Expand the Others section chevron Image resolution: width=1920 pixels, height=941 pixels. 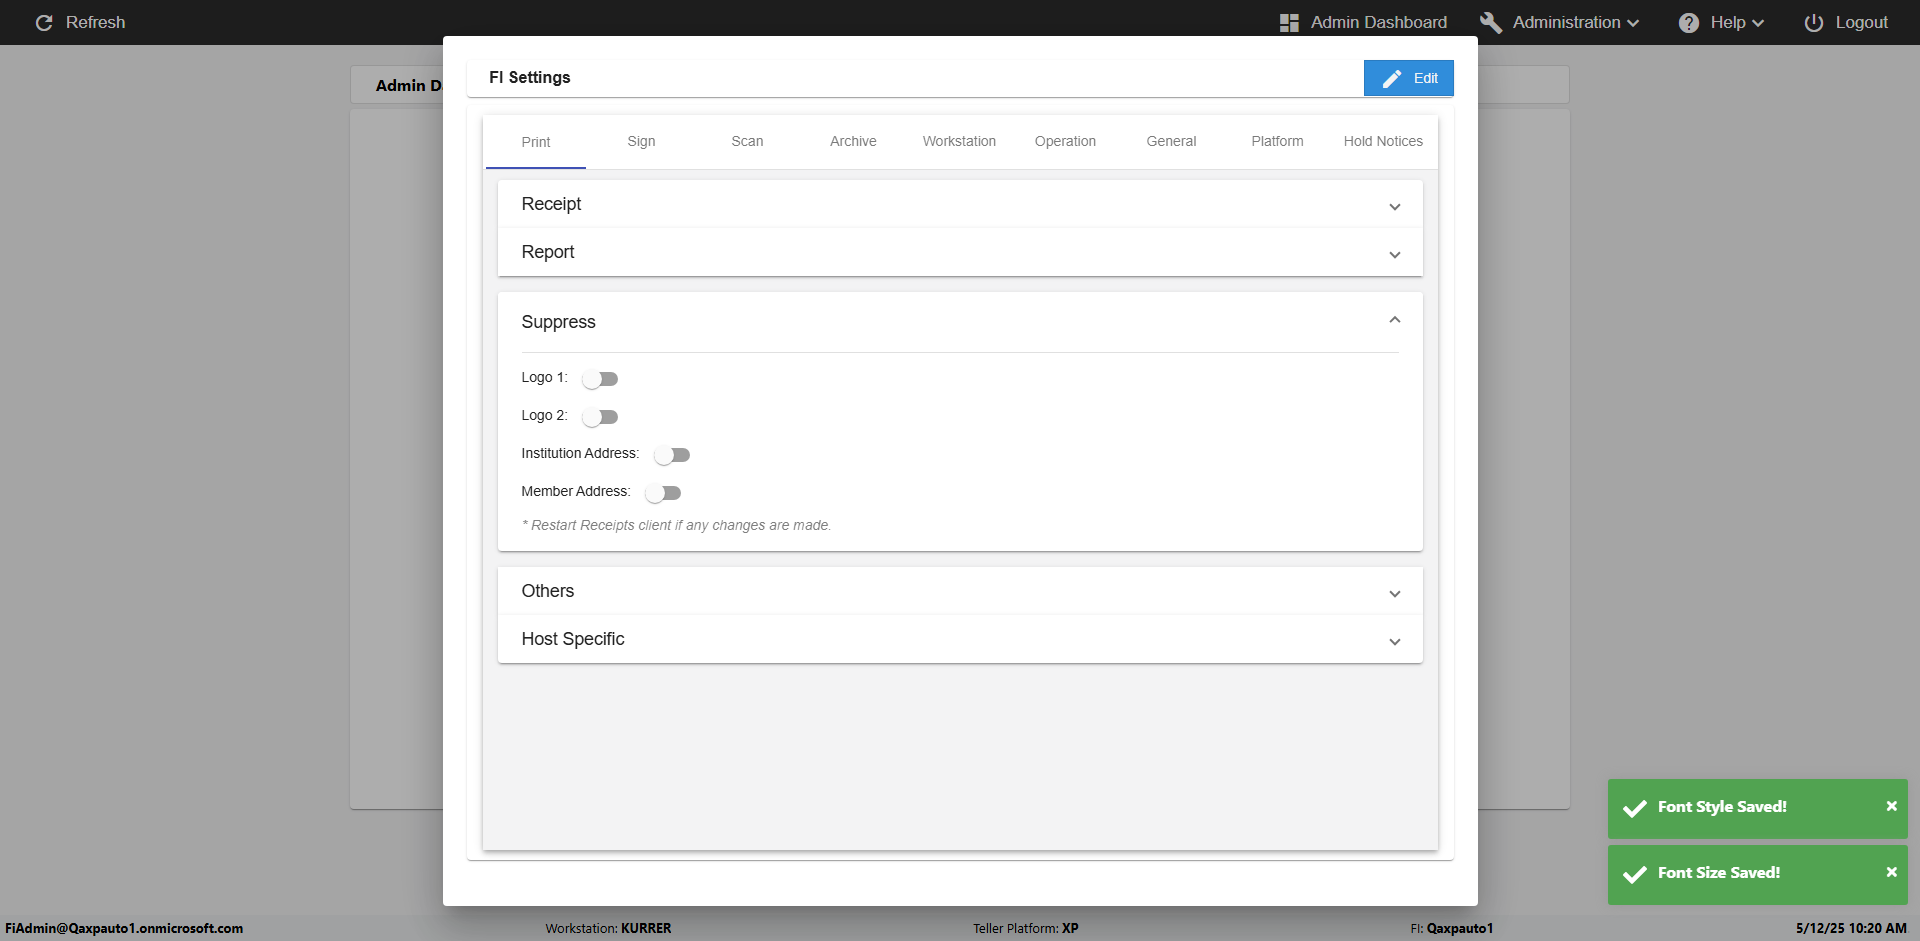coord(1394,594)
